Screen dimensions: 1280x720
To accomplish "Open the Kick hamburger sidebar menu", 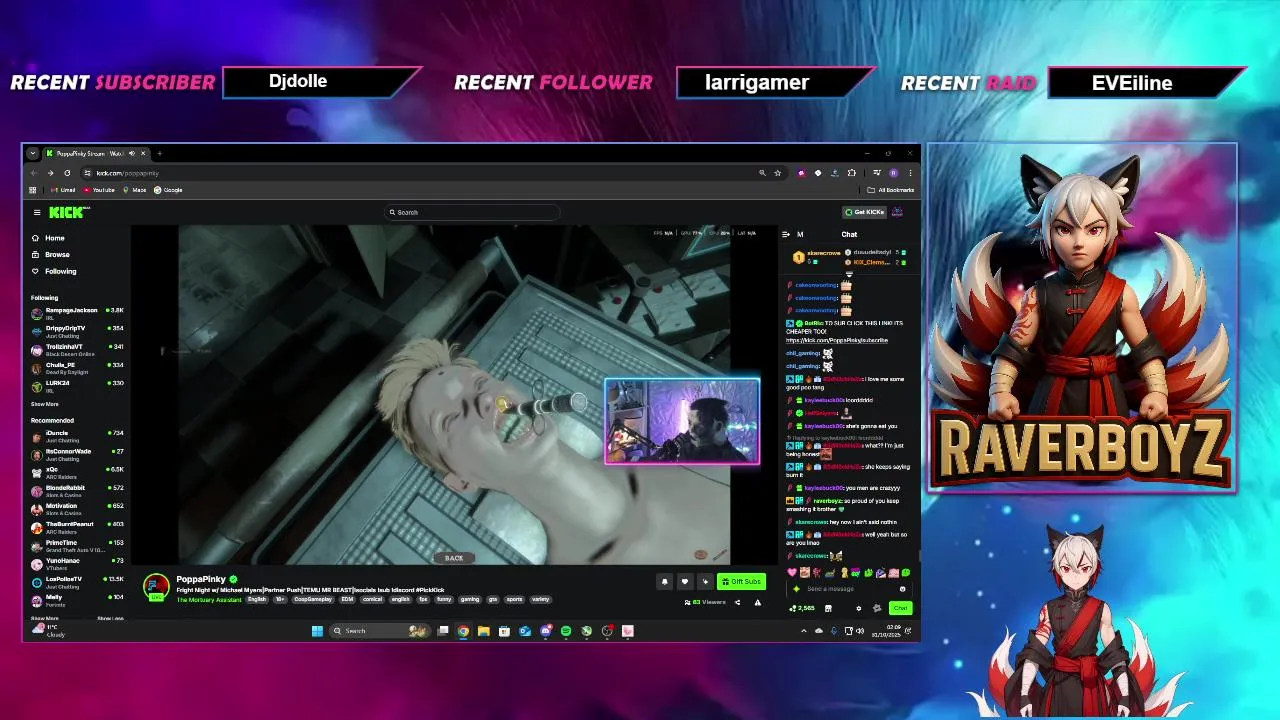I will tap(37, 212).
